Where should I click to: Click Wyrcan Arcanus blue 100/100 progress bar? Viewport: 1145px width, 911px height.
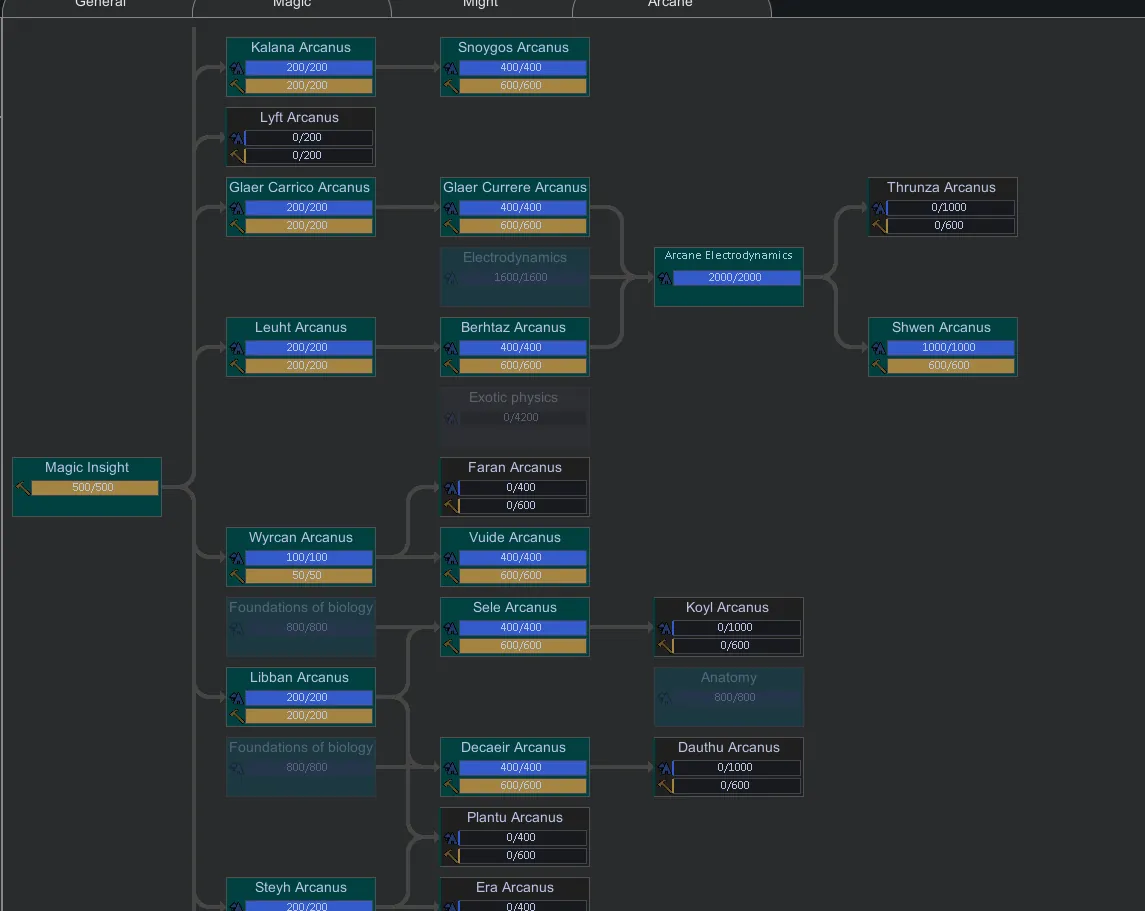tap(307, 558)
